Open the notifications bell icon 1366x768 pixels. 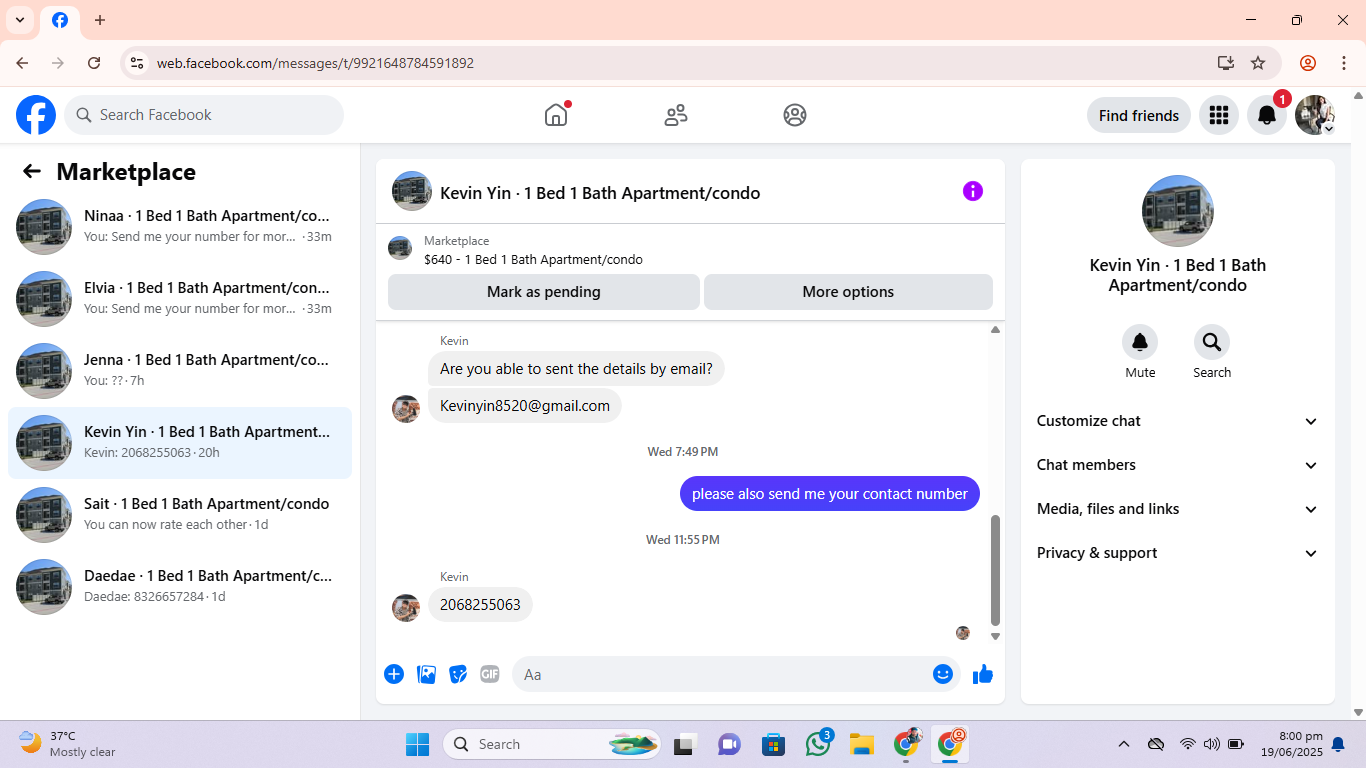(1266, 115)
